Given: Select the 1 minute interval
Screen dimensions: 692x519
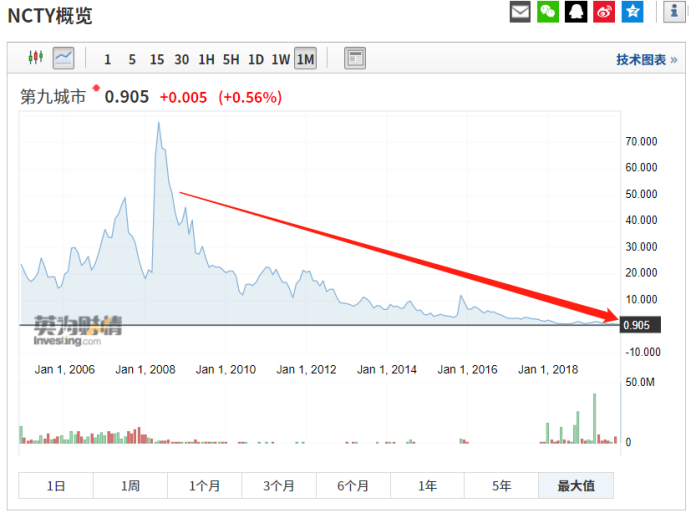Looking at the screenshot, I should click(x=107, y=59).
